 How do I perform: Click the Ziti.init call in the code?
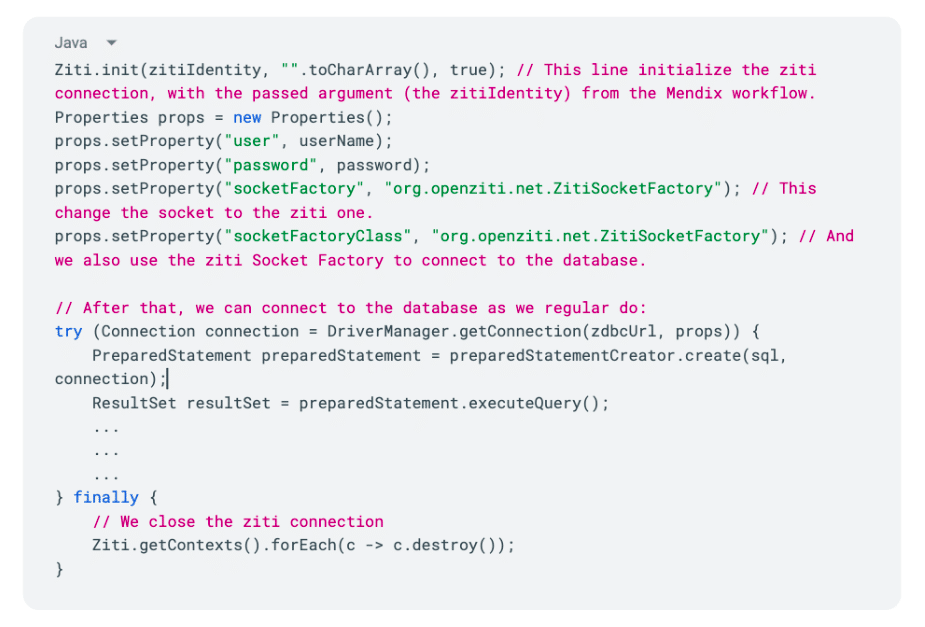pos(92,70)
